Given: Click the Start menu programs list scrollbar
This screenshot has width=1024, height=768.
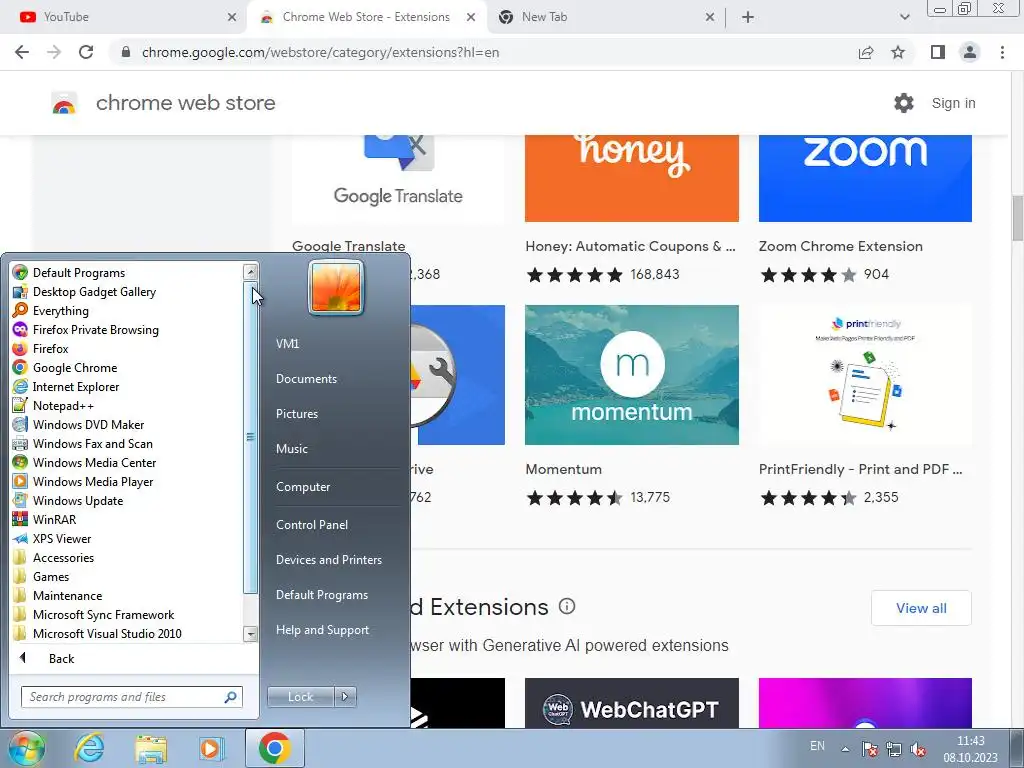Looking at the screenshot, I should pyautogui.click(x=250, y=438).
